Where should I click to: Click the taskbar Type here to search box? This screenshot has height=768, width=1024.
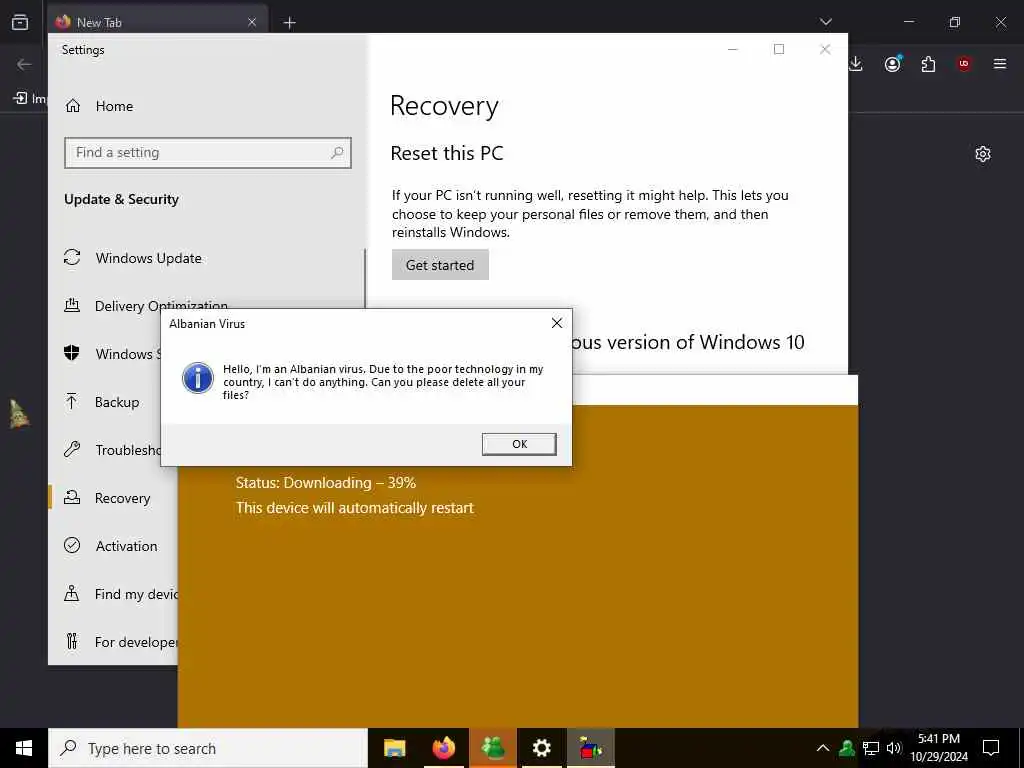(x=208, y=748)
